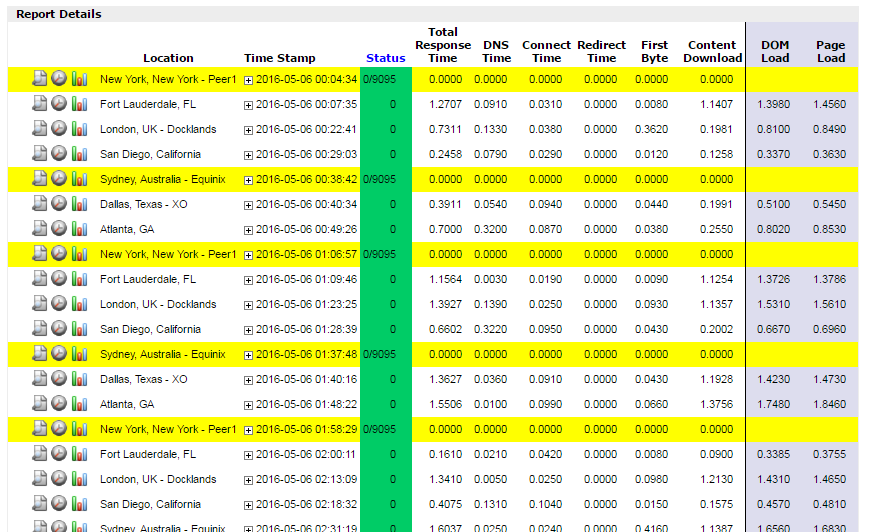Click clock icon for Fort Lauderdale 01:09:46 row
This screenshot has width=869, height=532.
[59, 278]
